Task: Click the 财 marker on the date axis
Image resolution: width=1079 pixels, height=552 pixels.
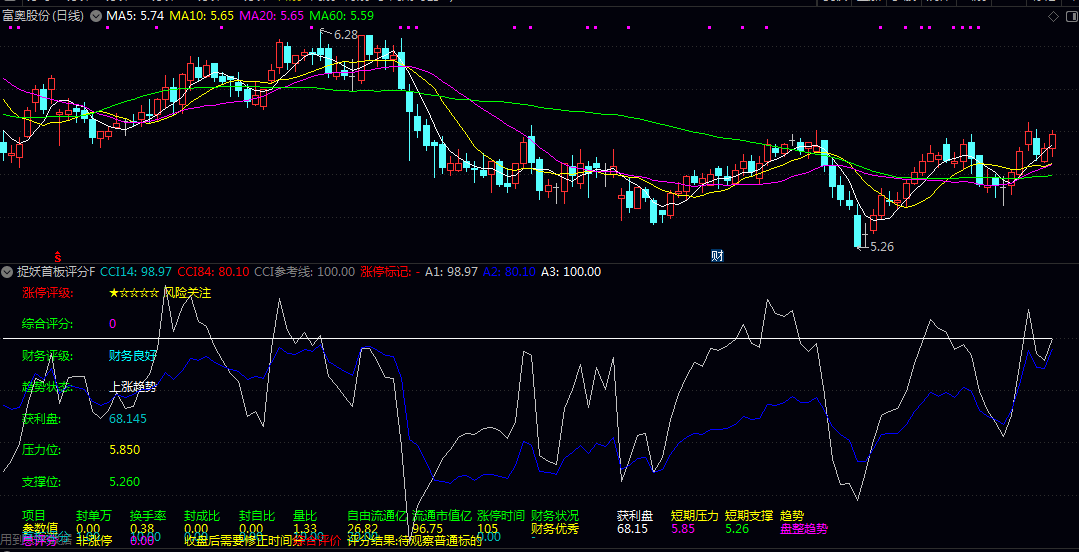Action: coord(717,256)
